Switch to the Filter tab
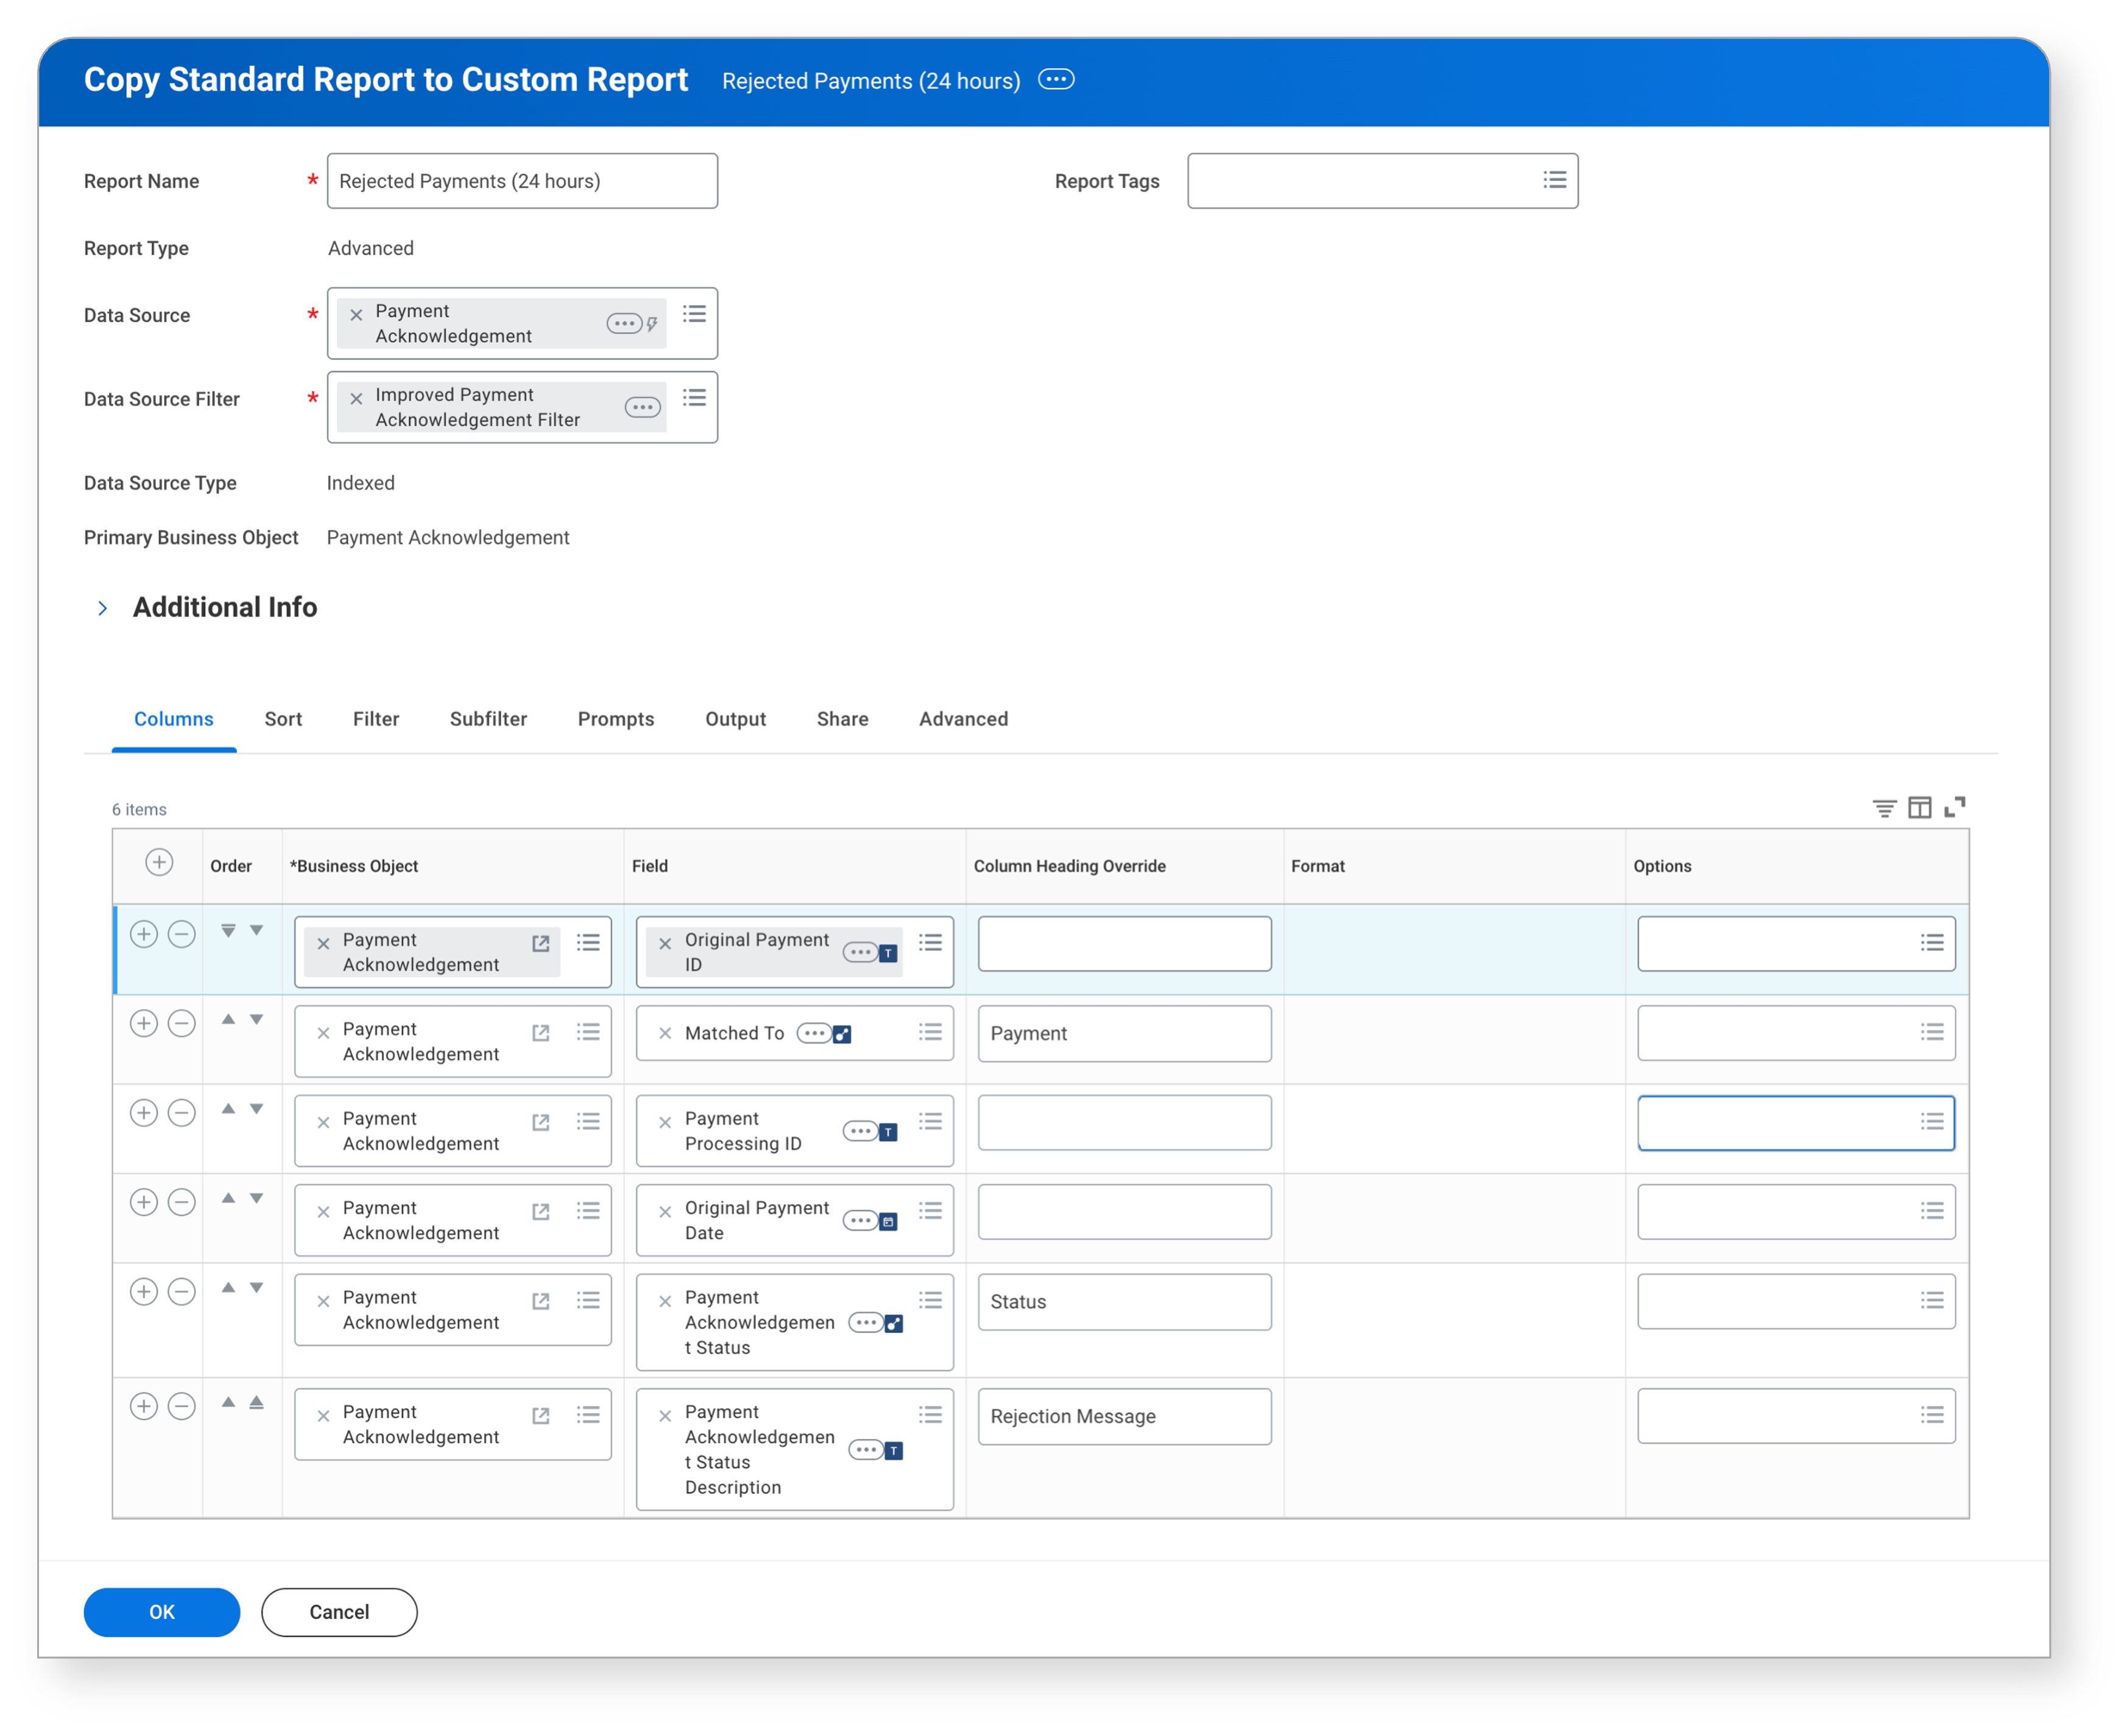This screenshot has height=1736, width=2127. (376, 719)
